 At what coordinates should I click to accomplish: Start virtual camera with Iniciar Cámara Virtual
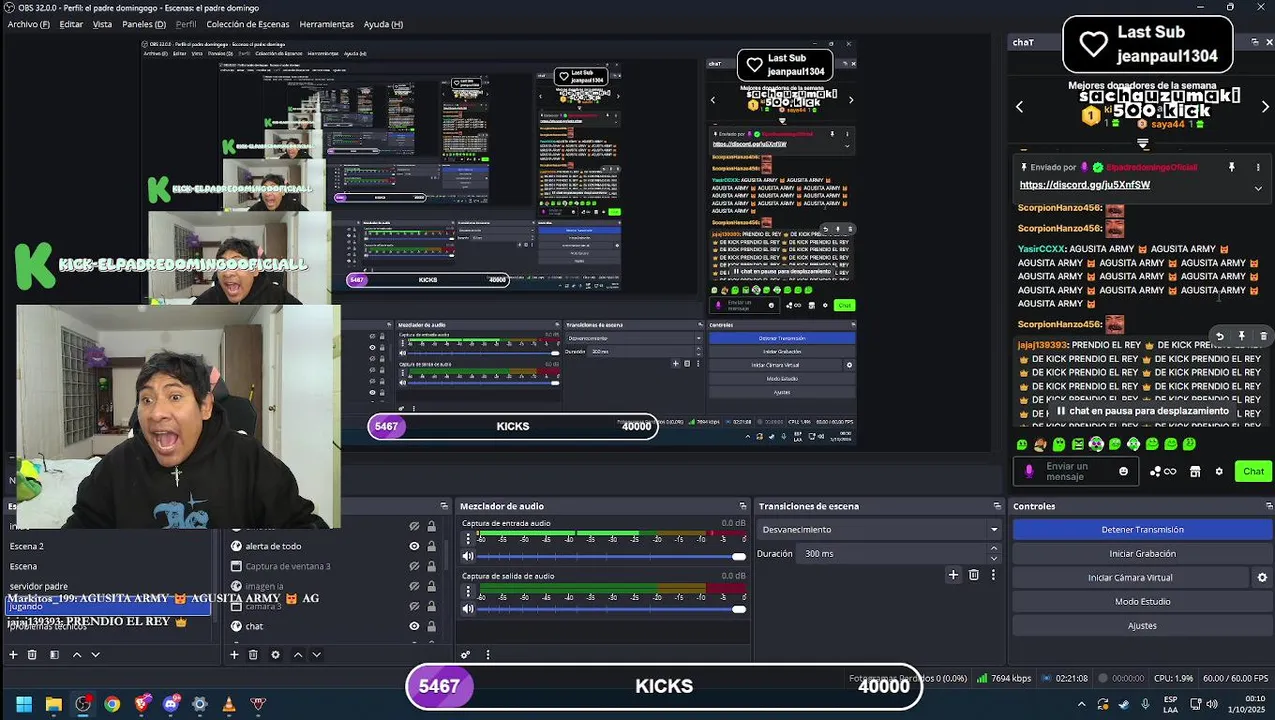tap(1130, 578)
